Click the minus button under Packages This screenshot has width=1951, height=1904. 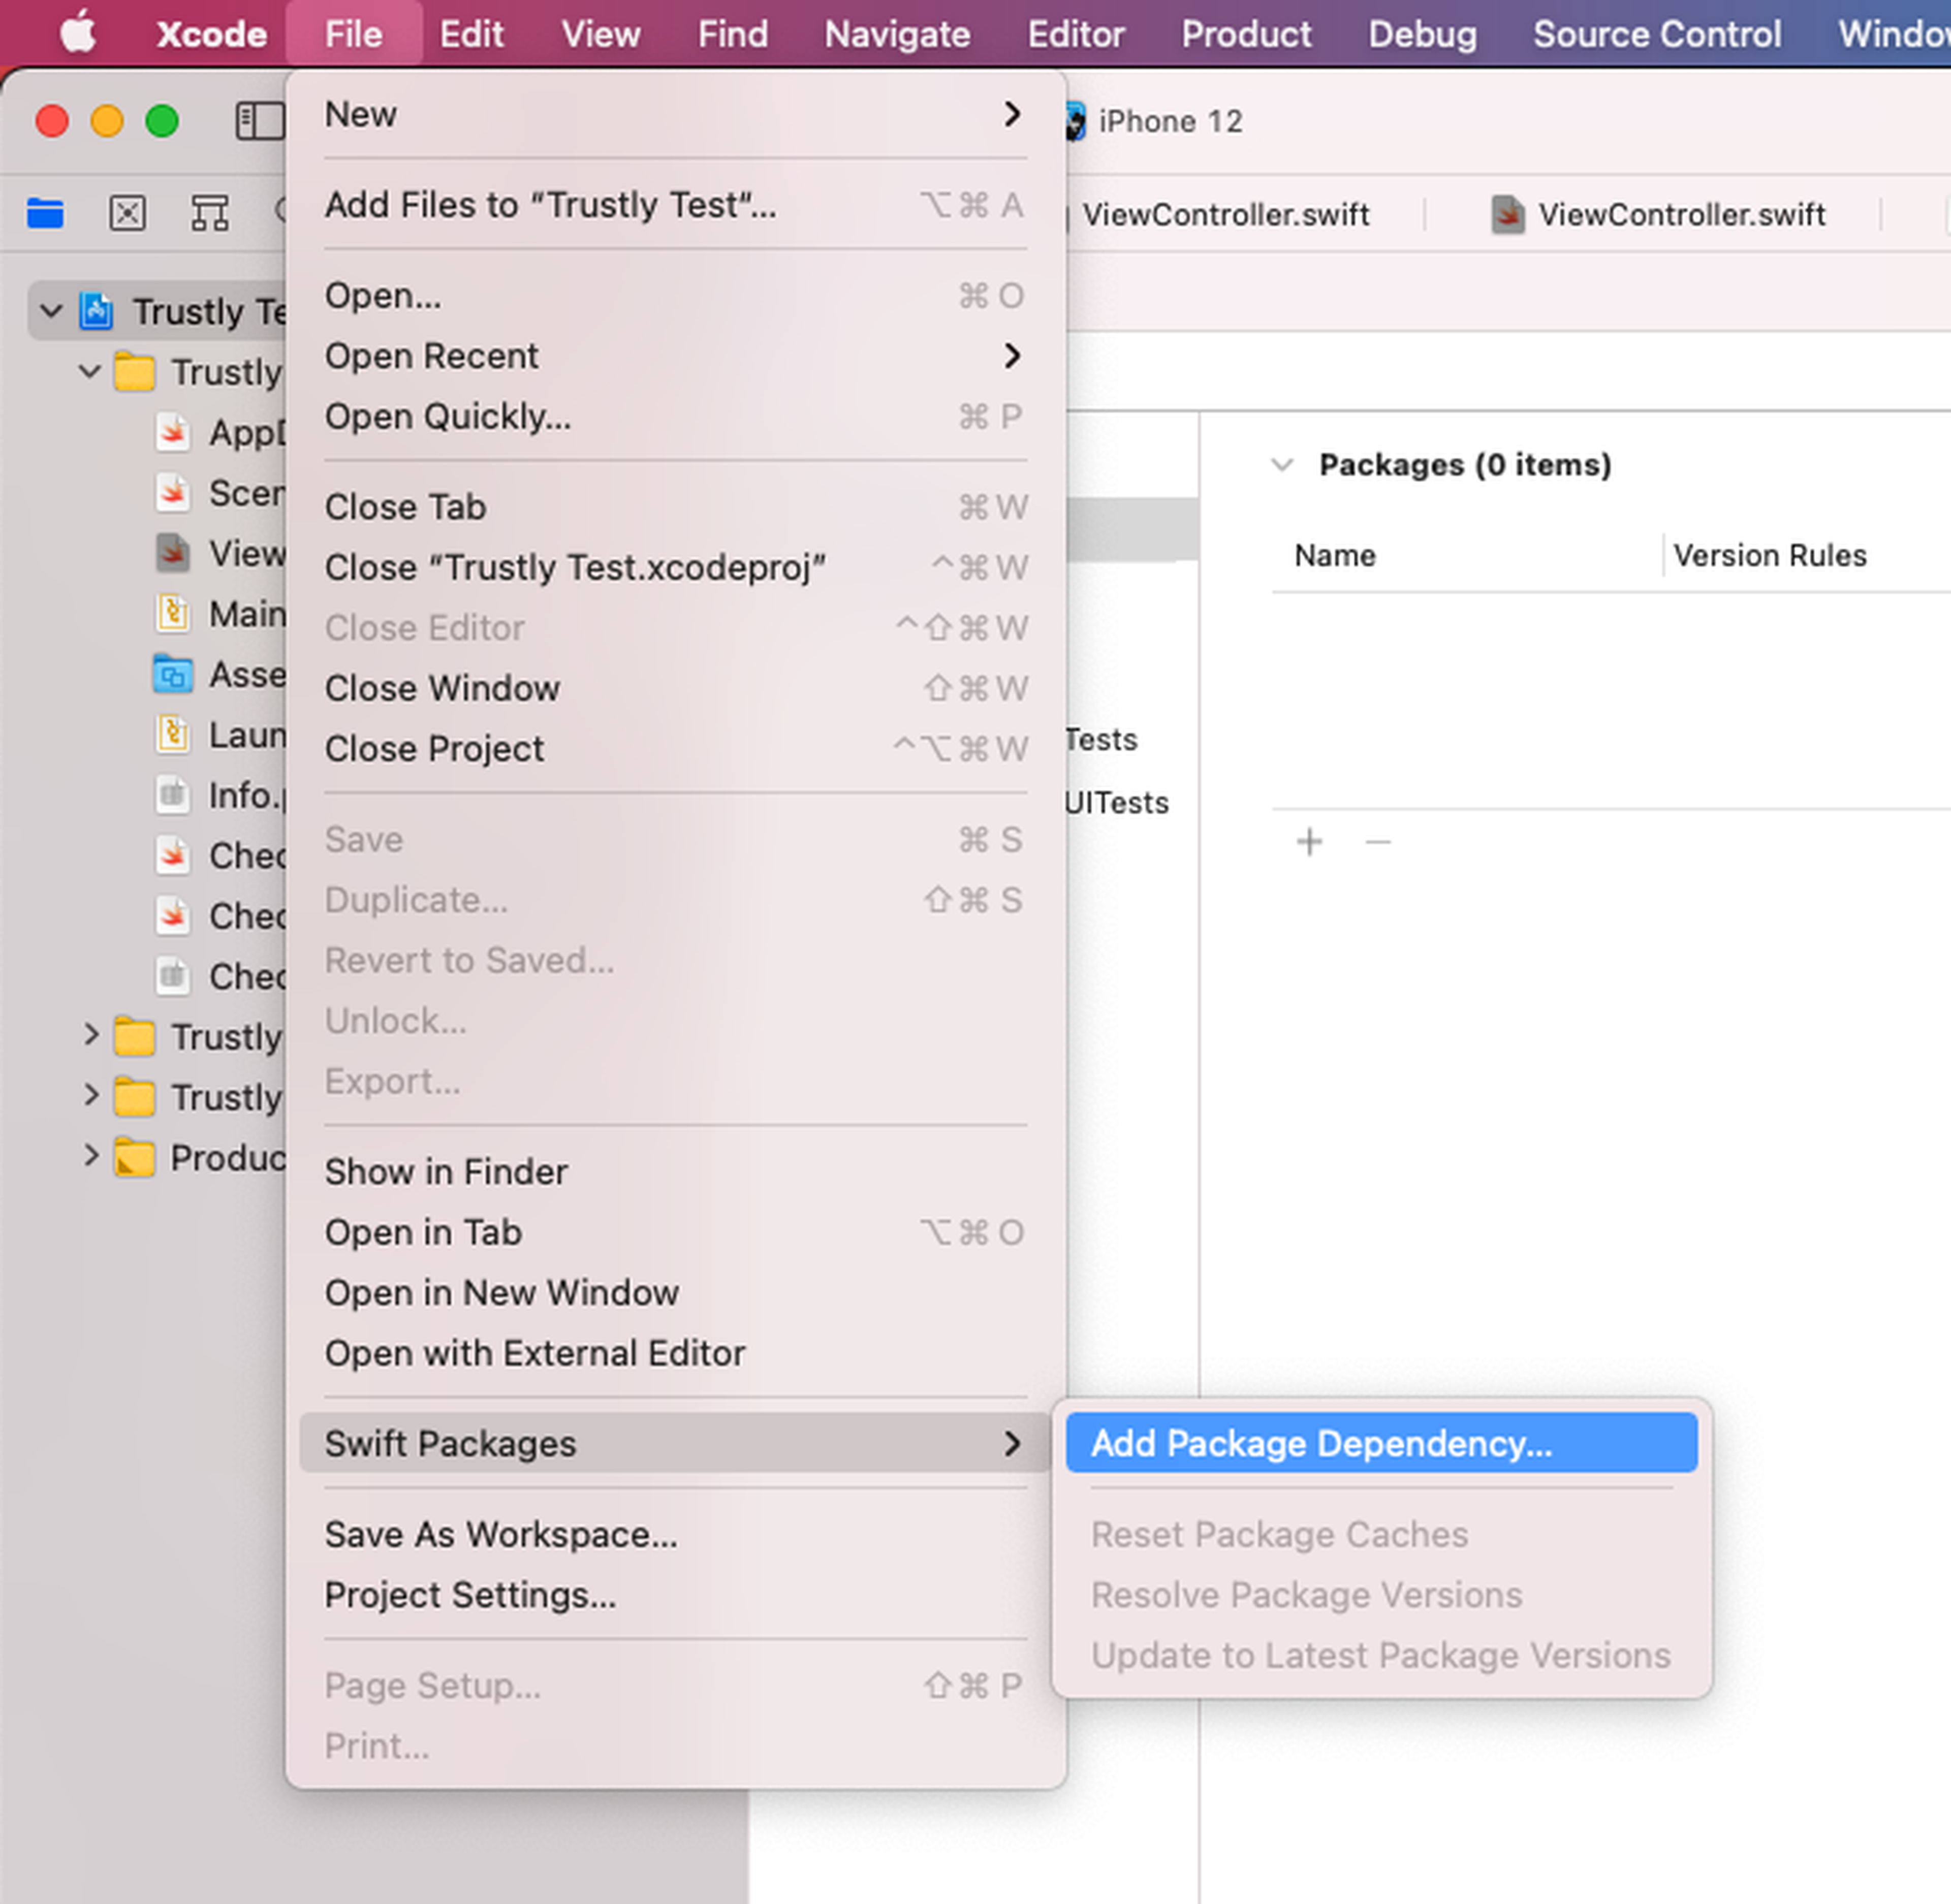coord(1378,842)
